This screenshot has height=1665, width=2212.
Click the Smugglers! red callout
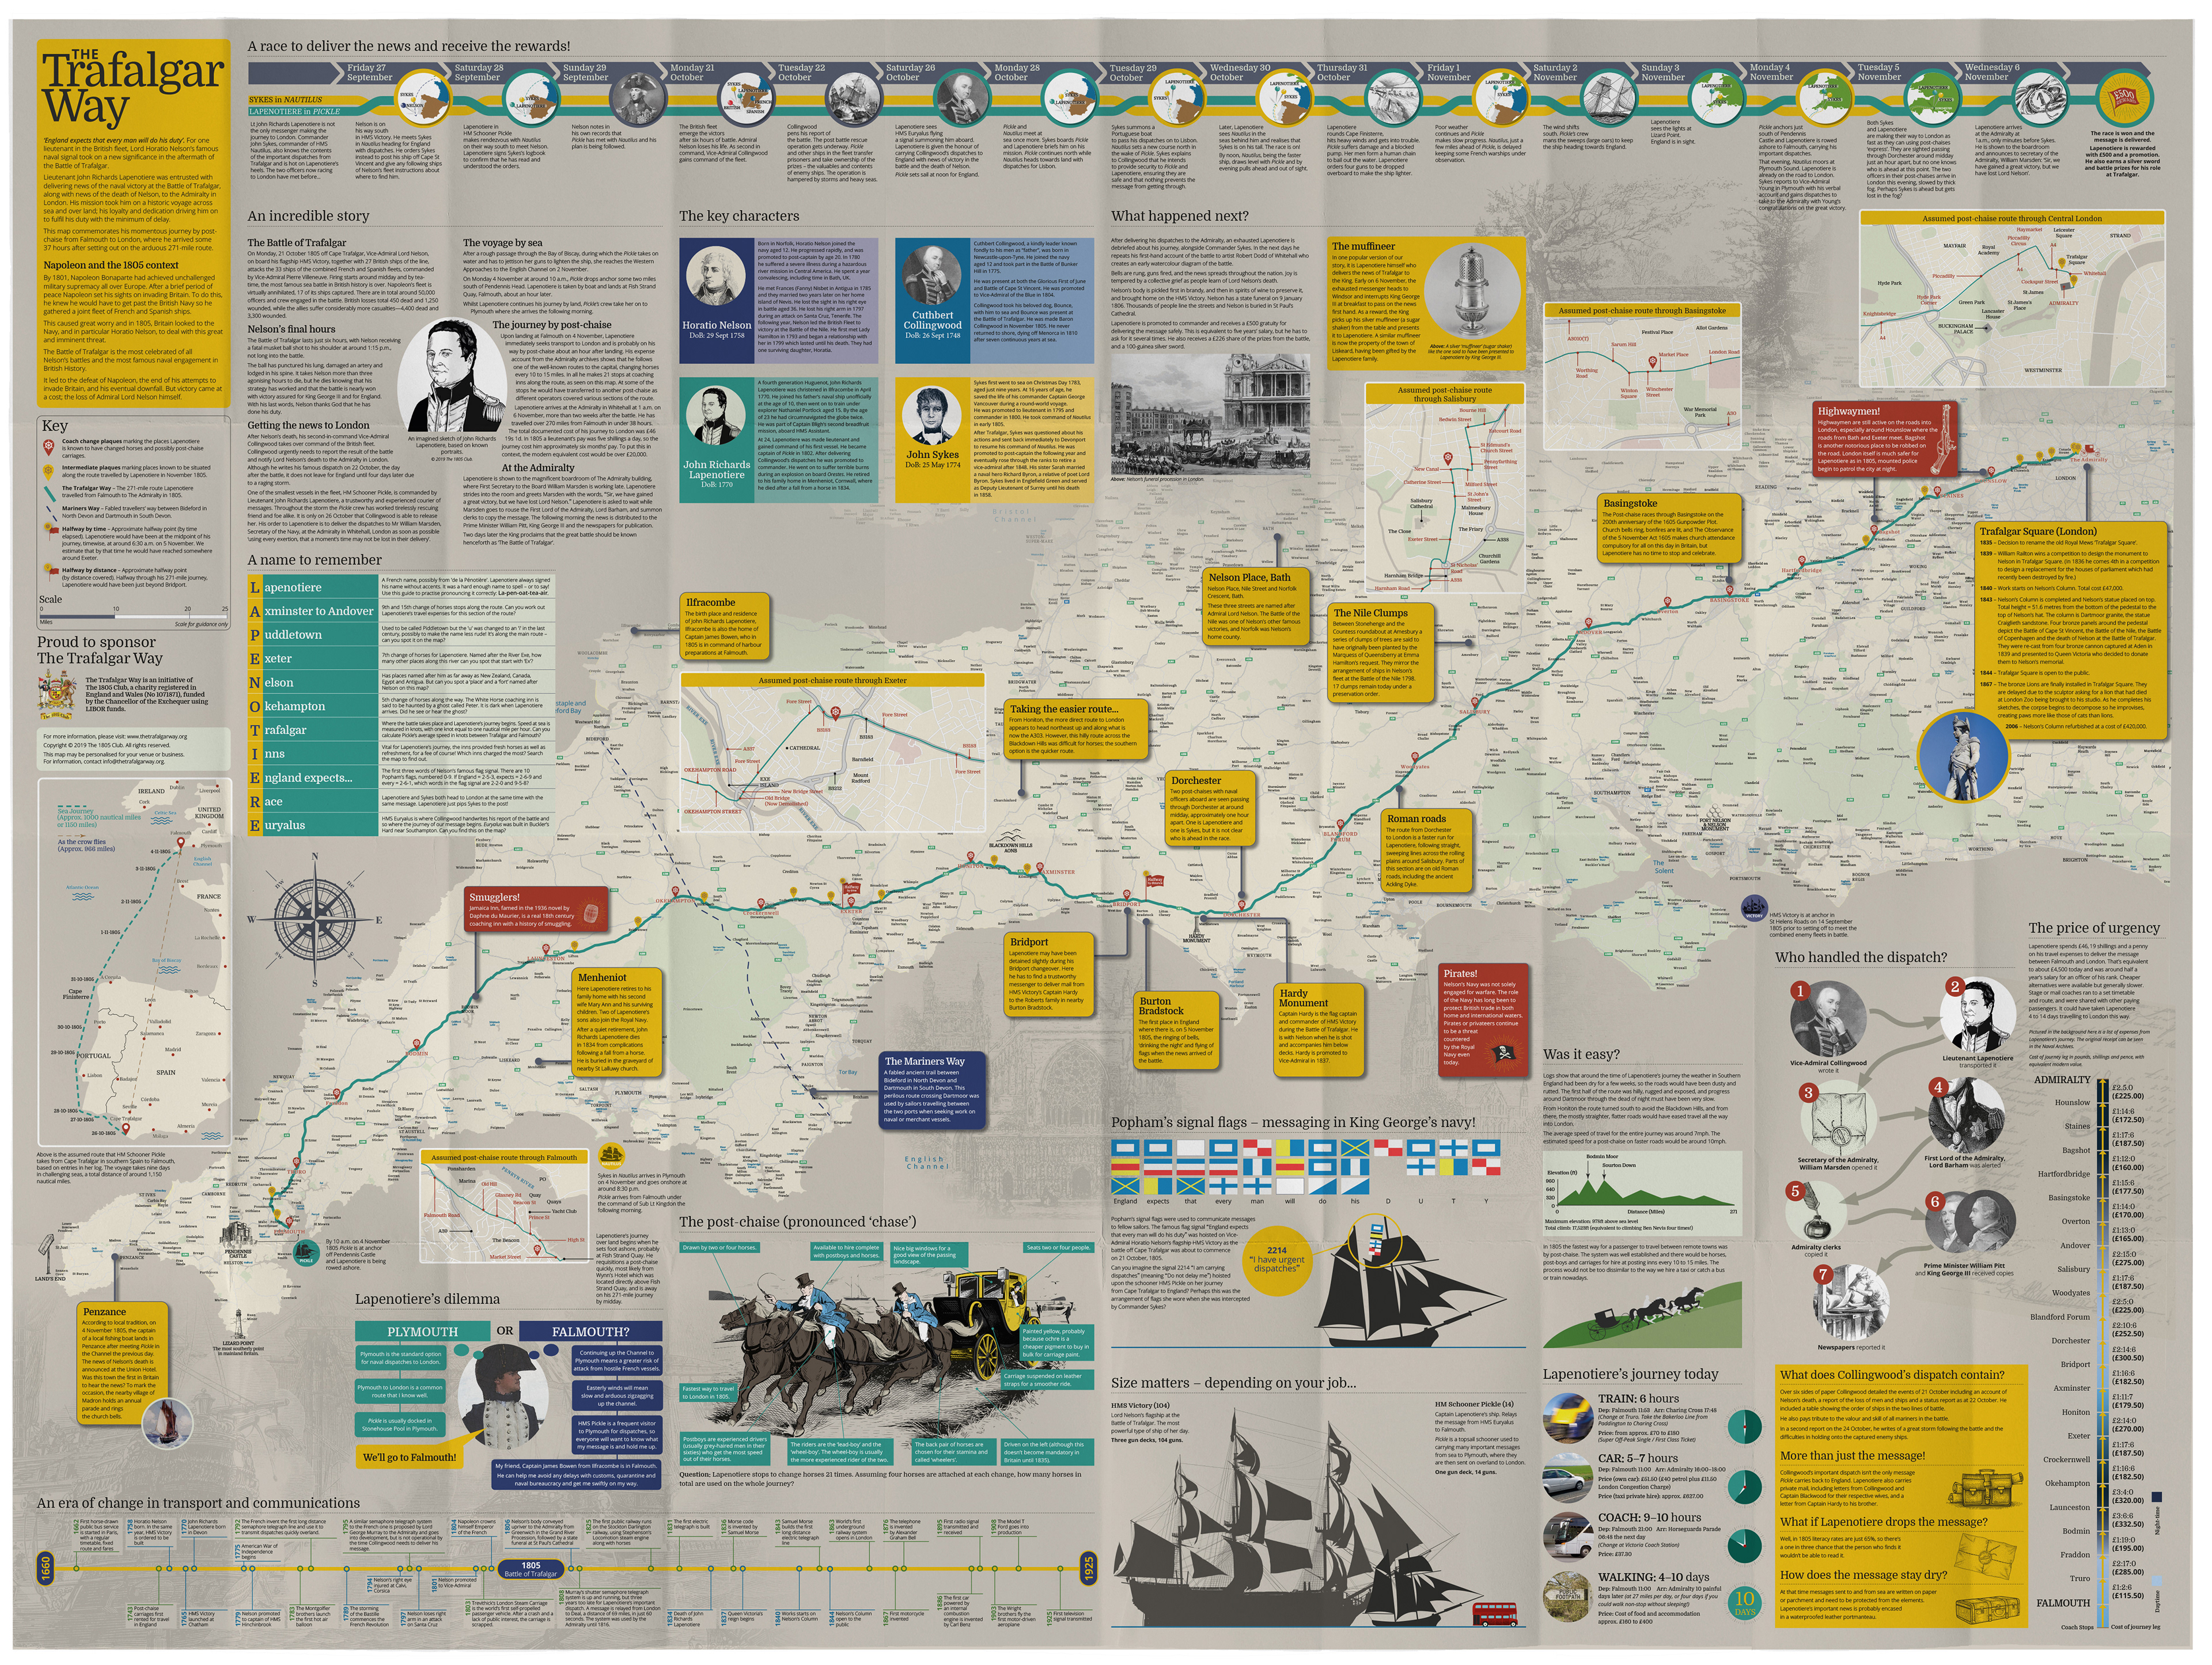point(536,910)
